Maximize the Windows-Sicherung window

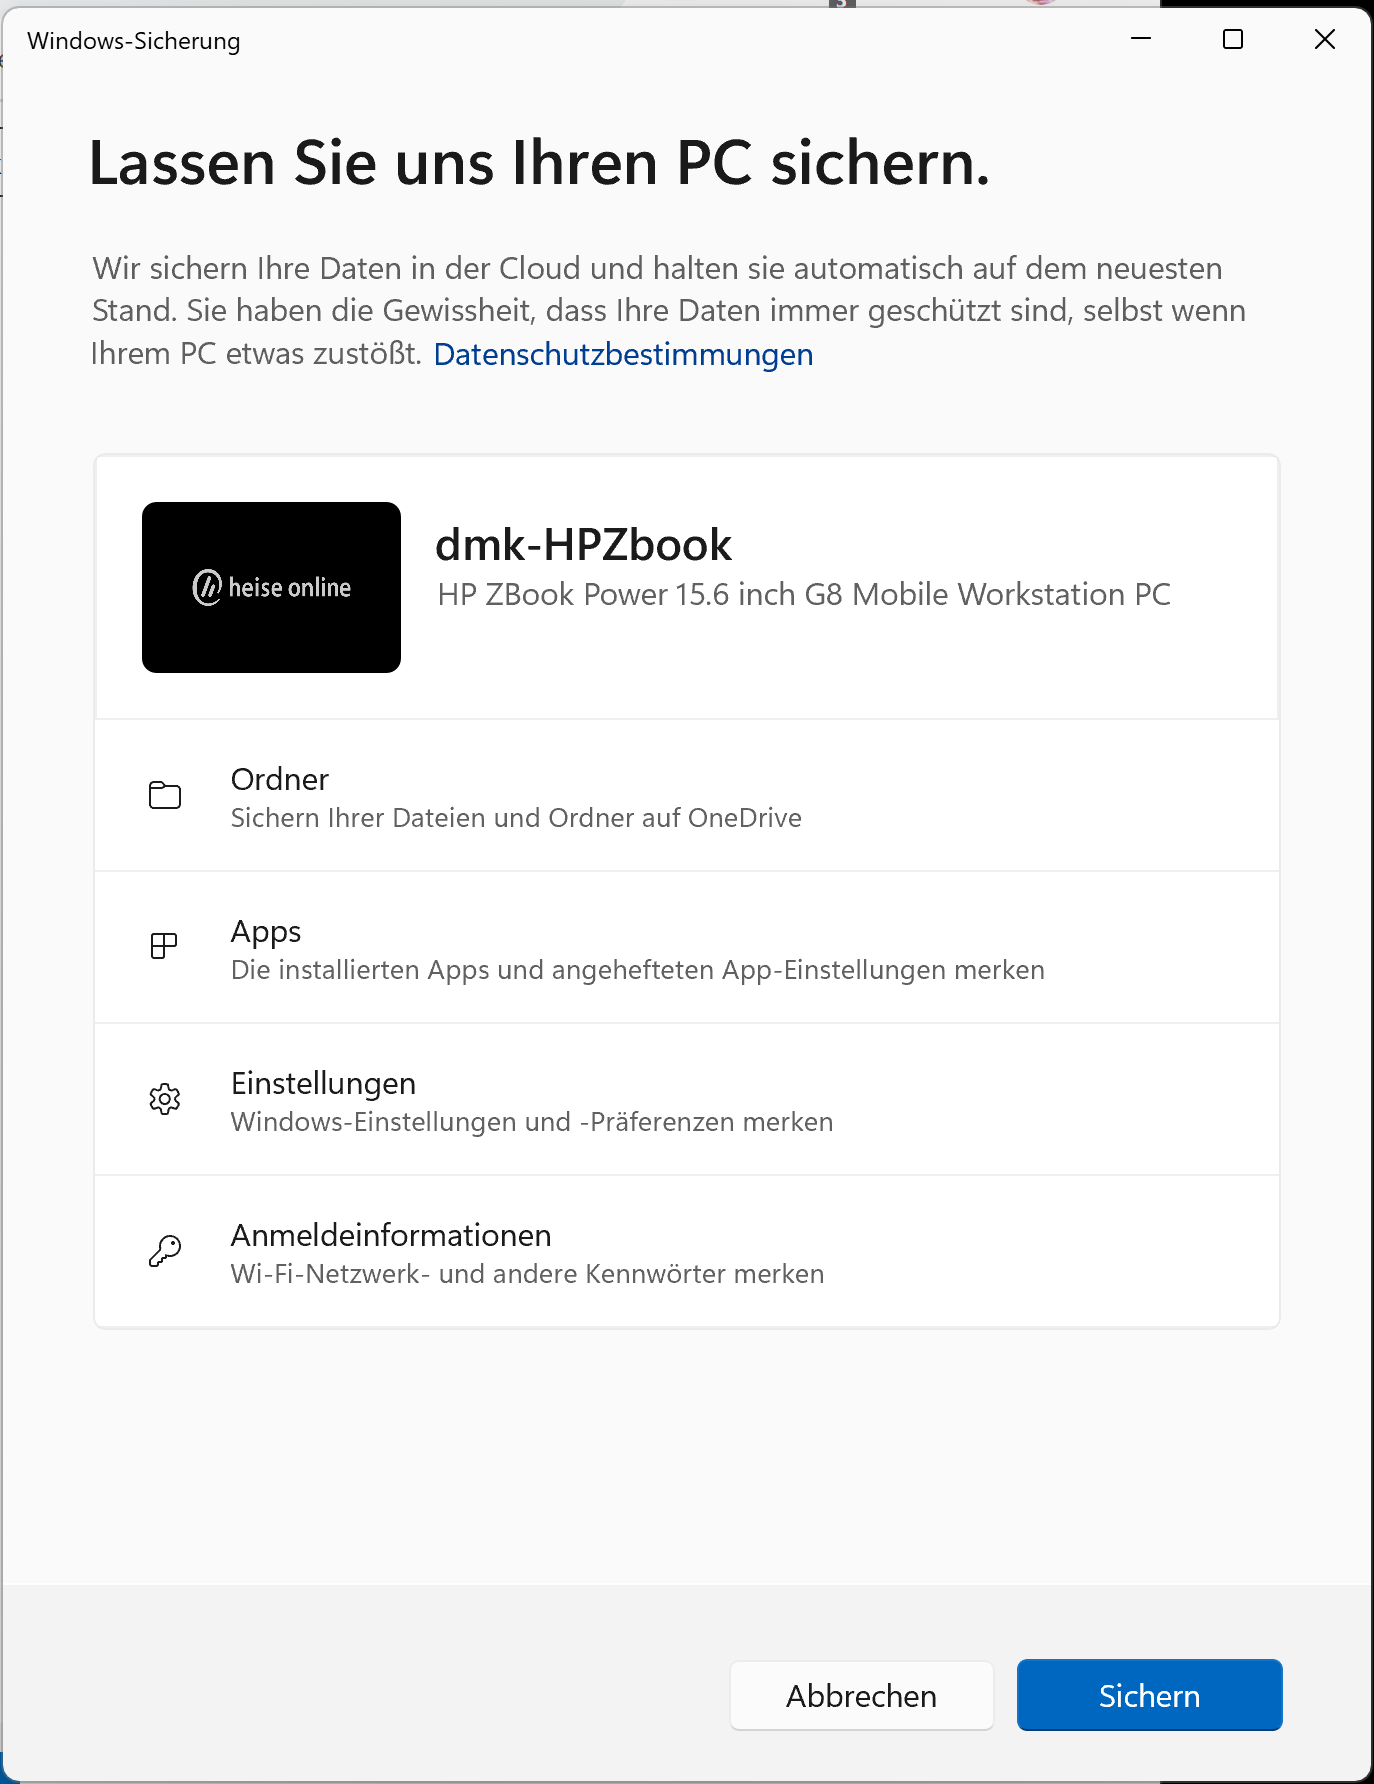click(x=1233, y=39)
